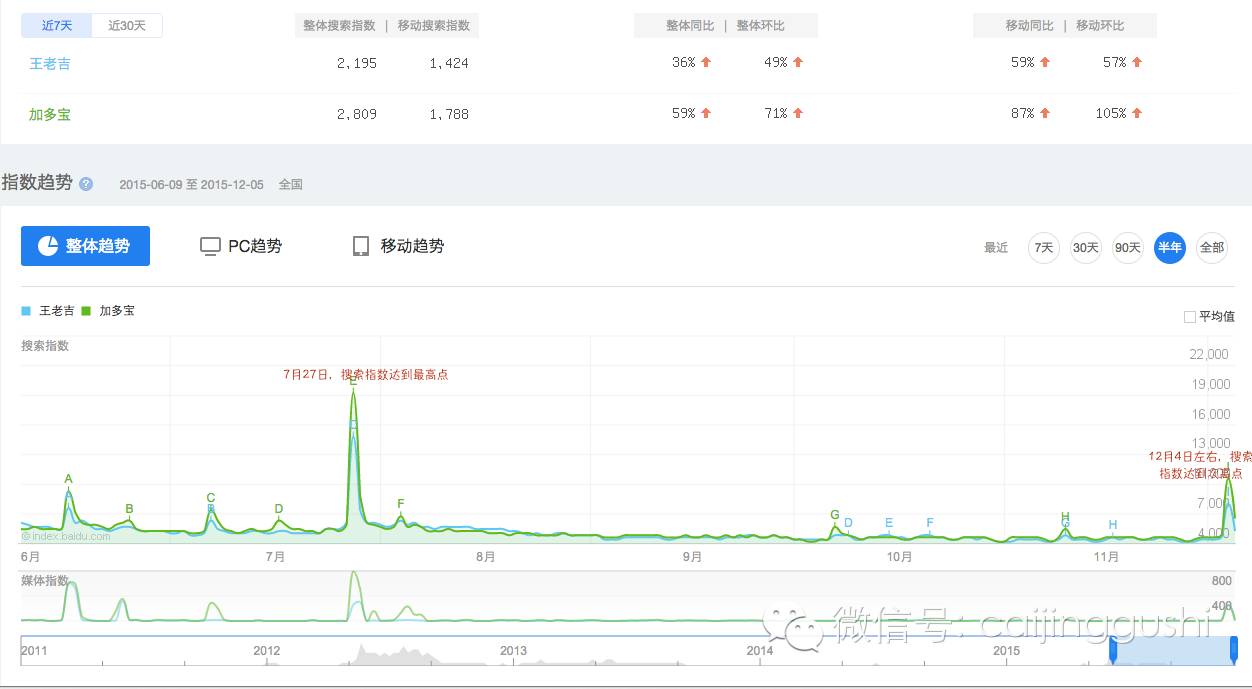
Task: Click green news marker C before July
Action: (x=211, y=498)
